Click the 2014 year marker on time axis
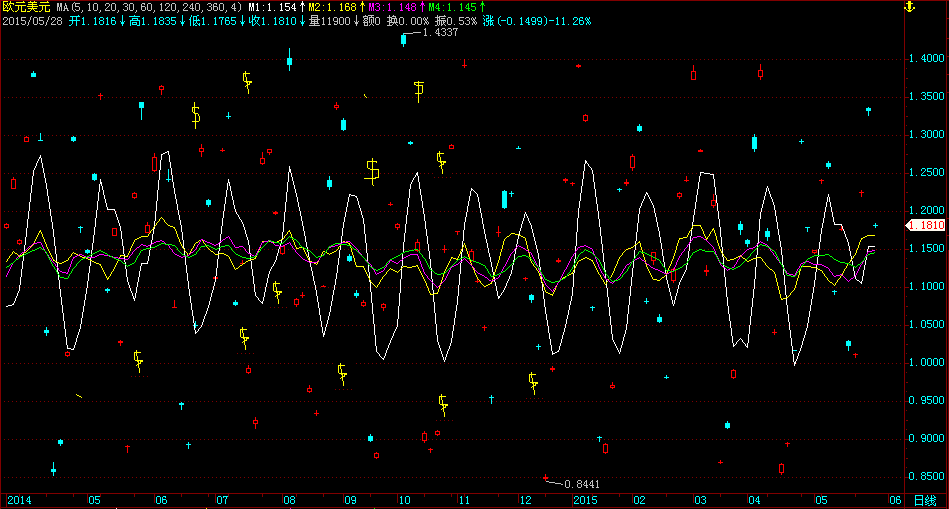This screenshot has height=509, width=949. point(20,499)
